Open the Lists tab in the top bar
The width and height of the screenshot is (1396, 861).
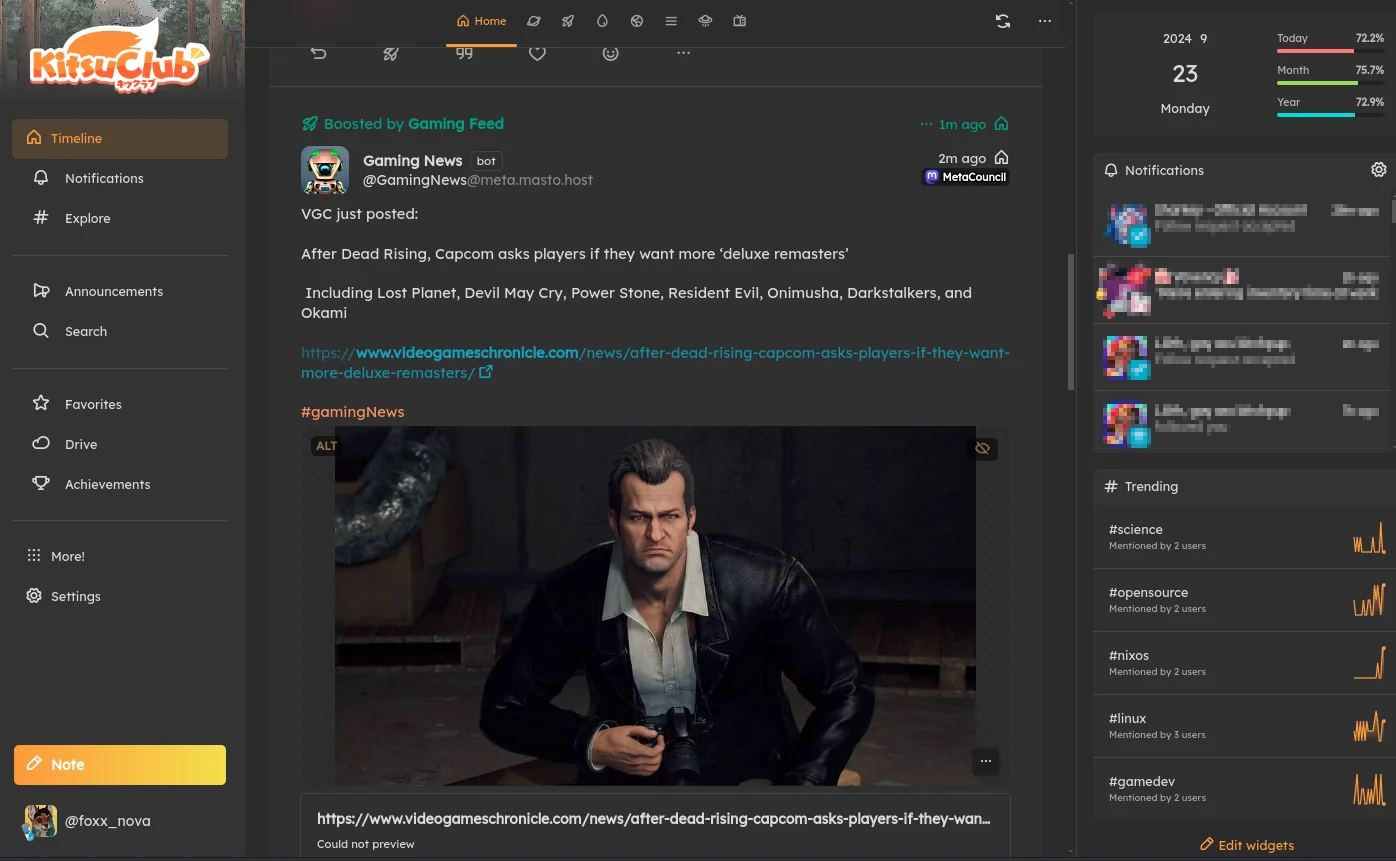pos(671,21)
